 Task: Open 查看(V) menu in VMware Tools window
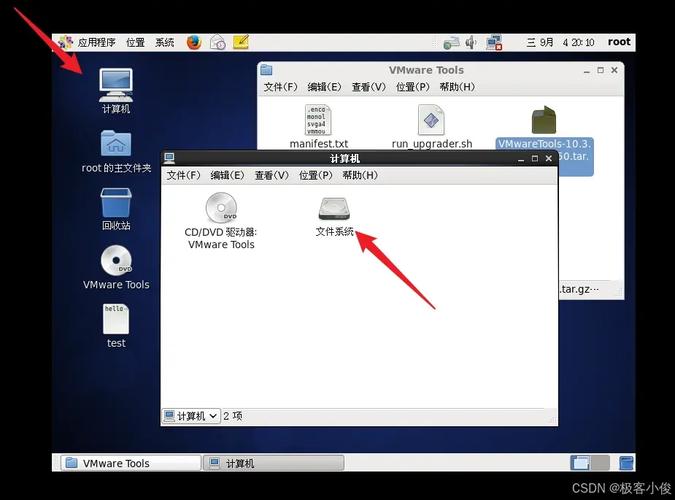368,87
